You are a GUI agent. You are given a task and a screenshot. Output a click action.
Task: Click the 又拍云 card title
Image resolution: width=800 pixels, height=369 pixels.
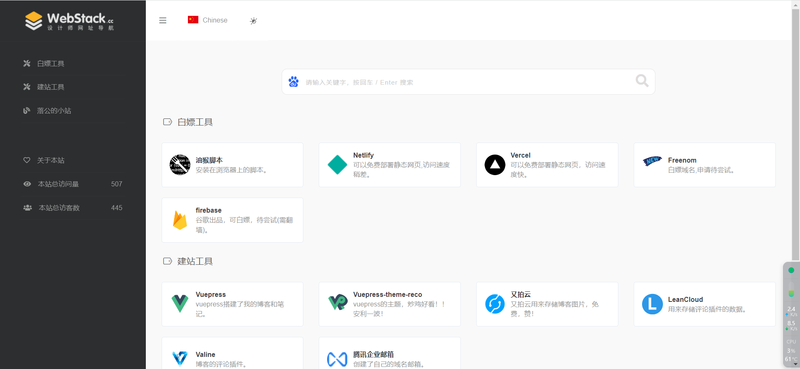(521, 294)
